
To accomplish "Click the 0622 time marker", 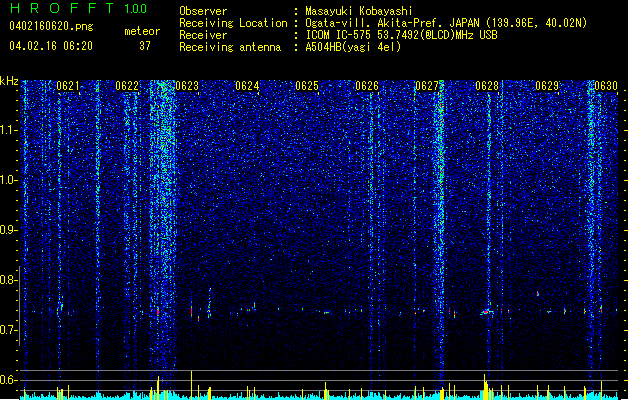I will click(127, 86).
